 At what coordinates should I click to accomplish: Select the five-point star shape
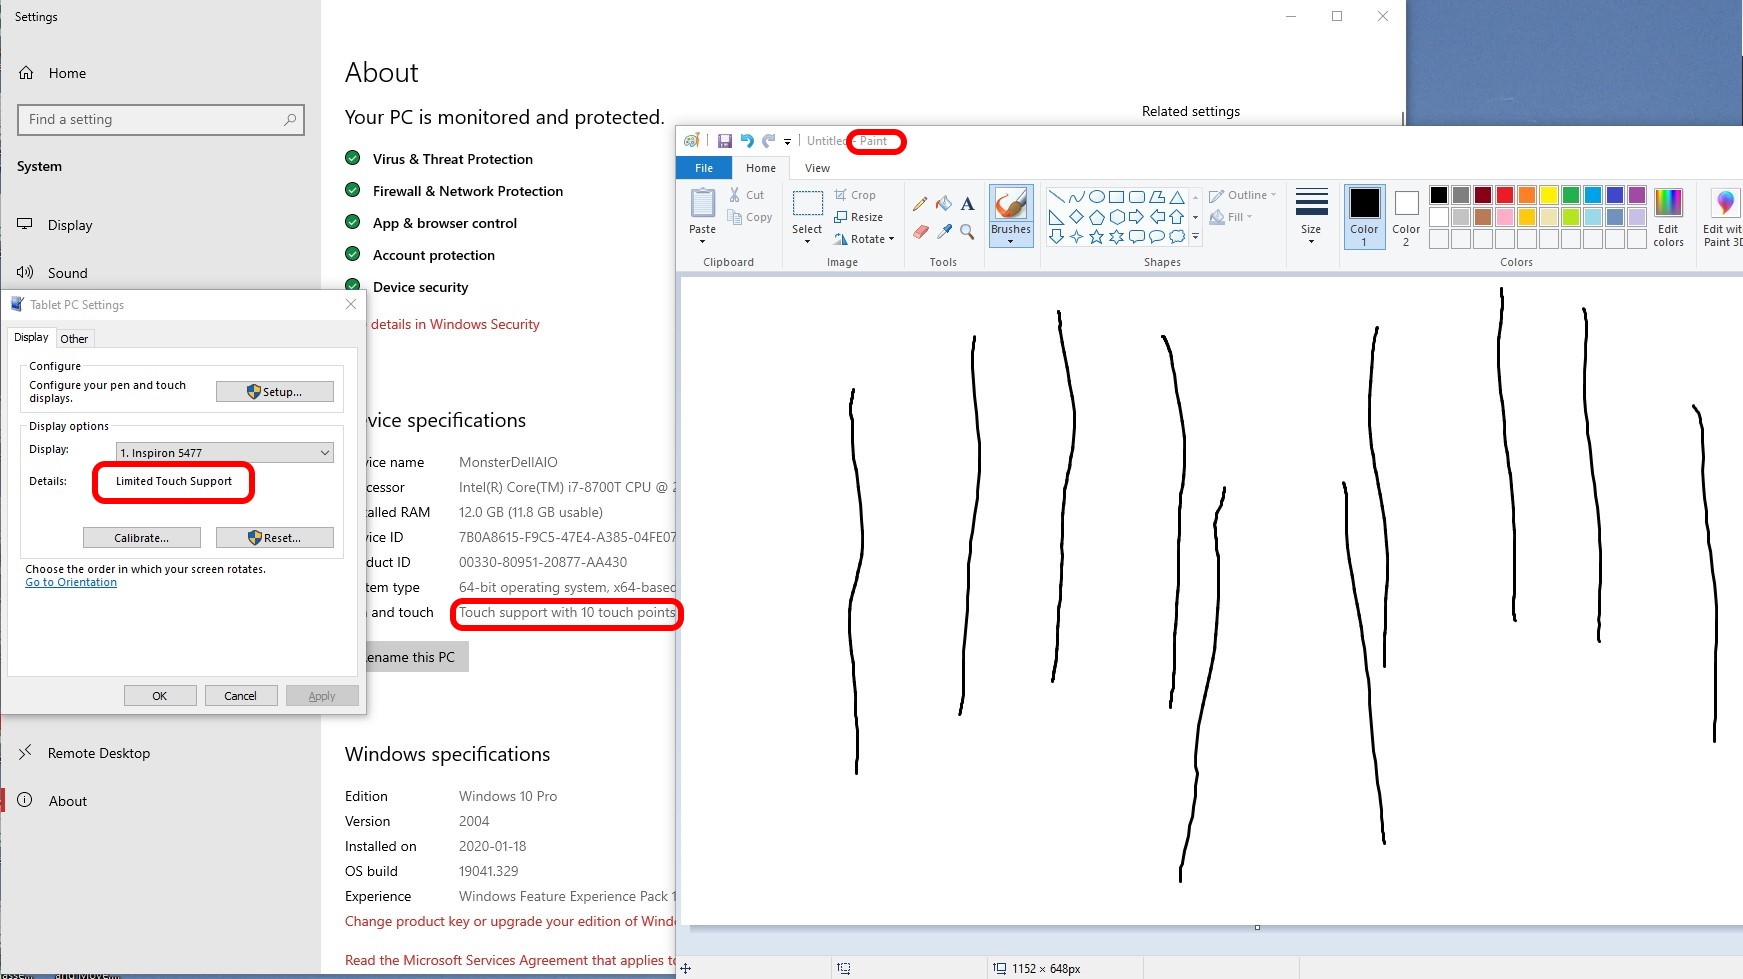pyautogui.click(x=1096, y=237)
